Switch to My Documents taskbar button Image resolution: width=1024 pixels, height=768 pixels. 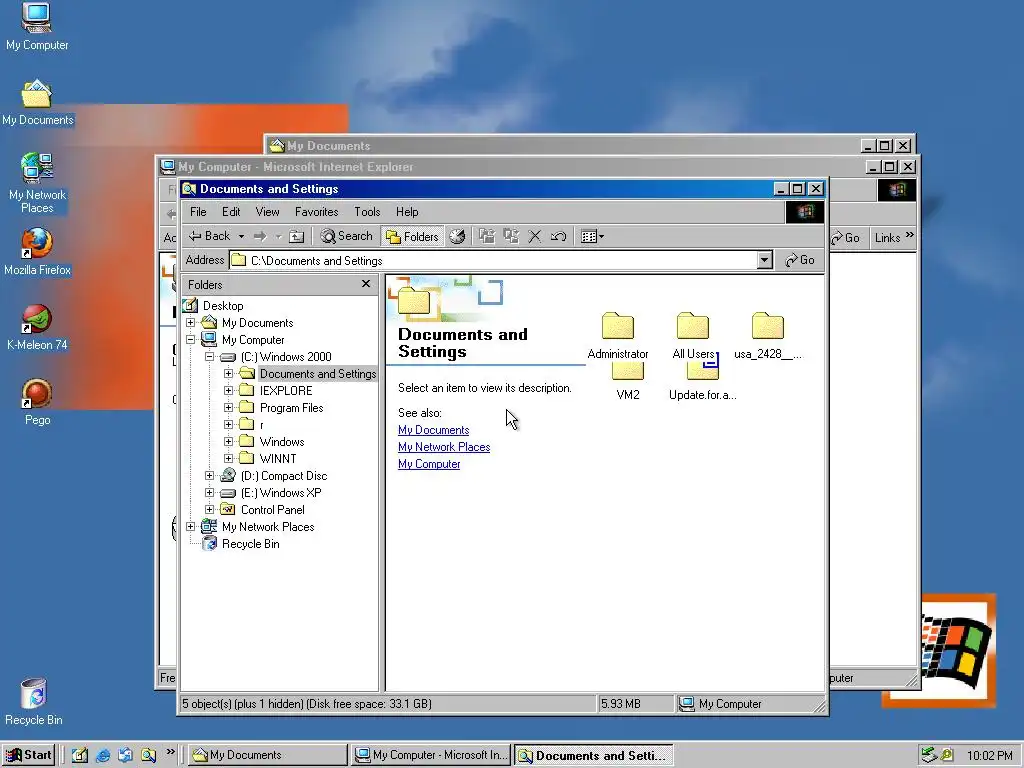click(x=268, y=755)
